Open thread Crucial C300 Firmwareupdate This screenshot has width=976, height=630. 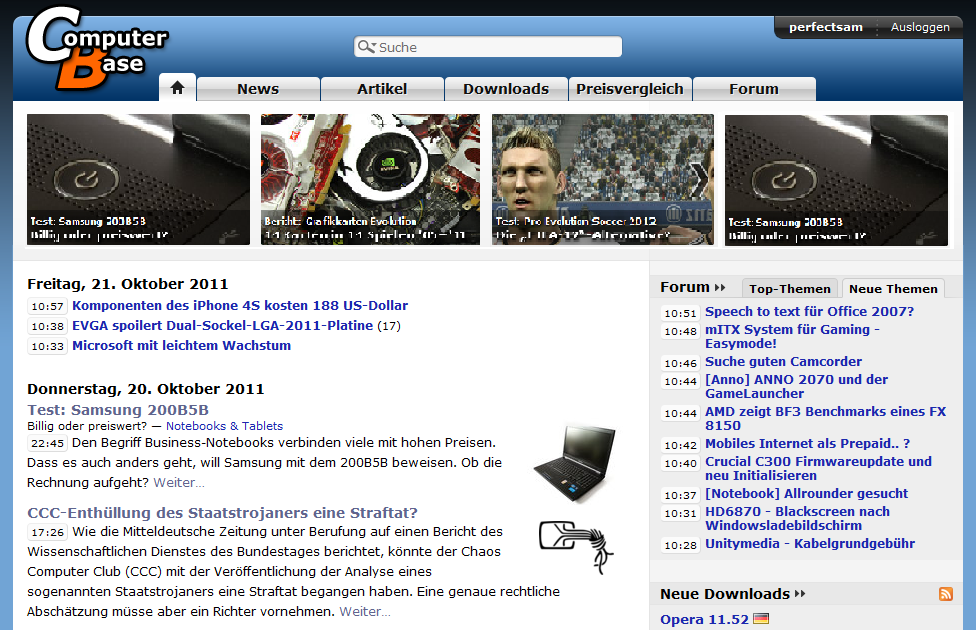pyautogui.click(x=818, y=468)
